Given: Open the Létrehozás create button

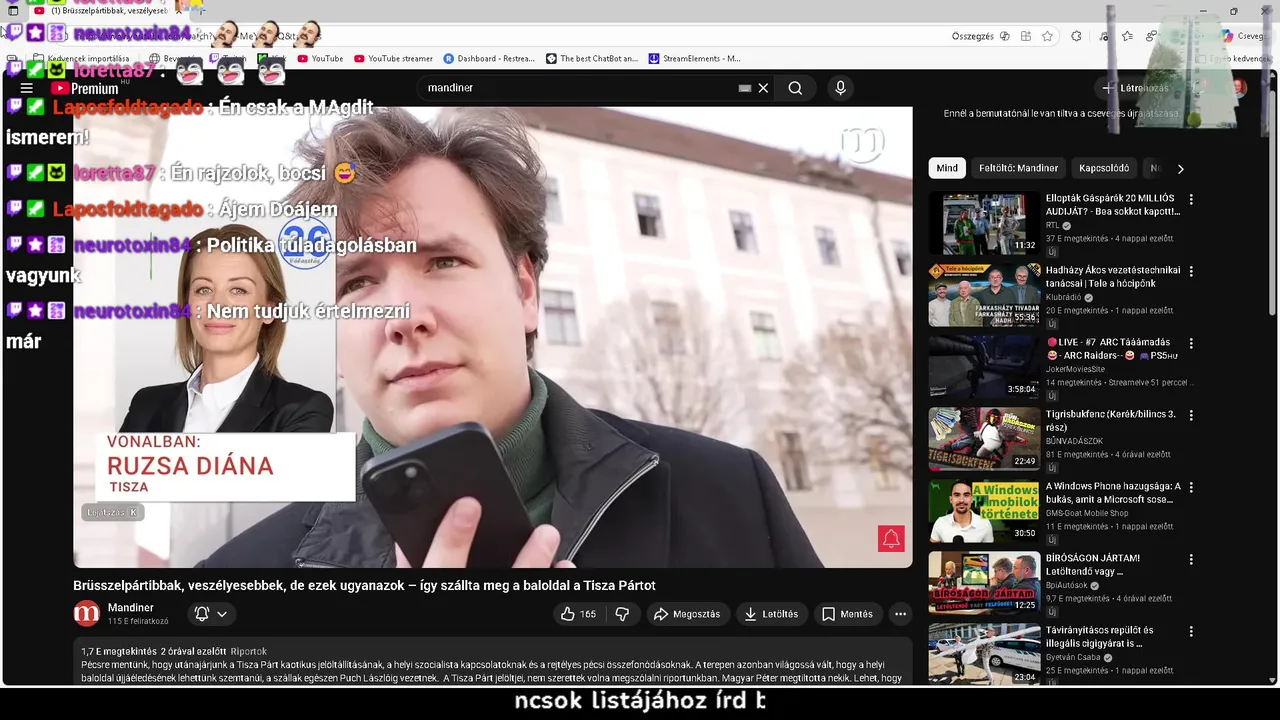Looking at the screenshot, I should pos(1135,88).
